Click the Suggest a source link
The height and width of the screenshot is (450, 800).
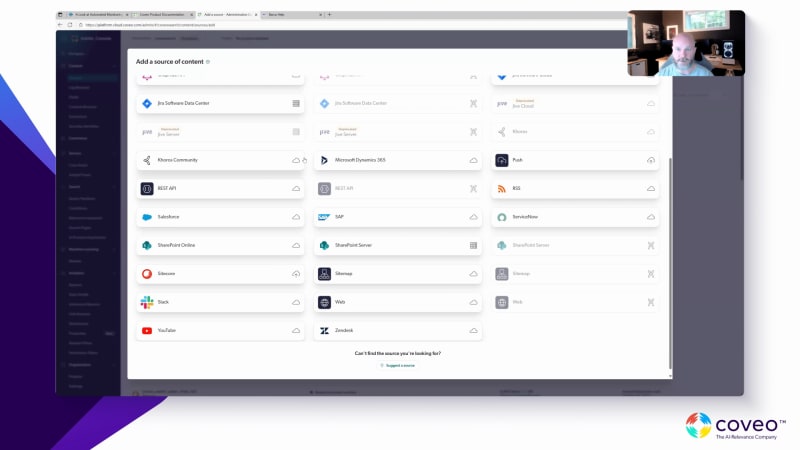(398, 366)
